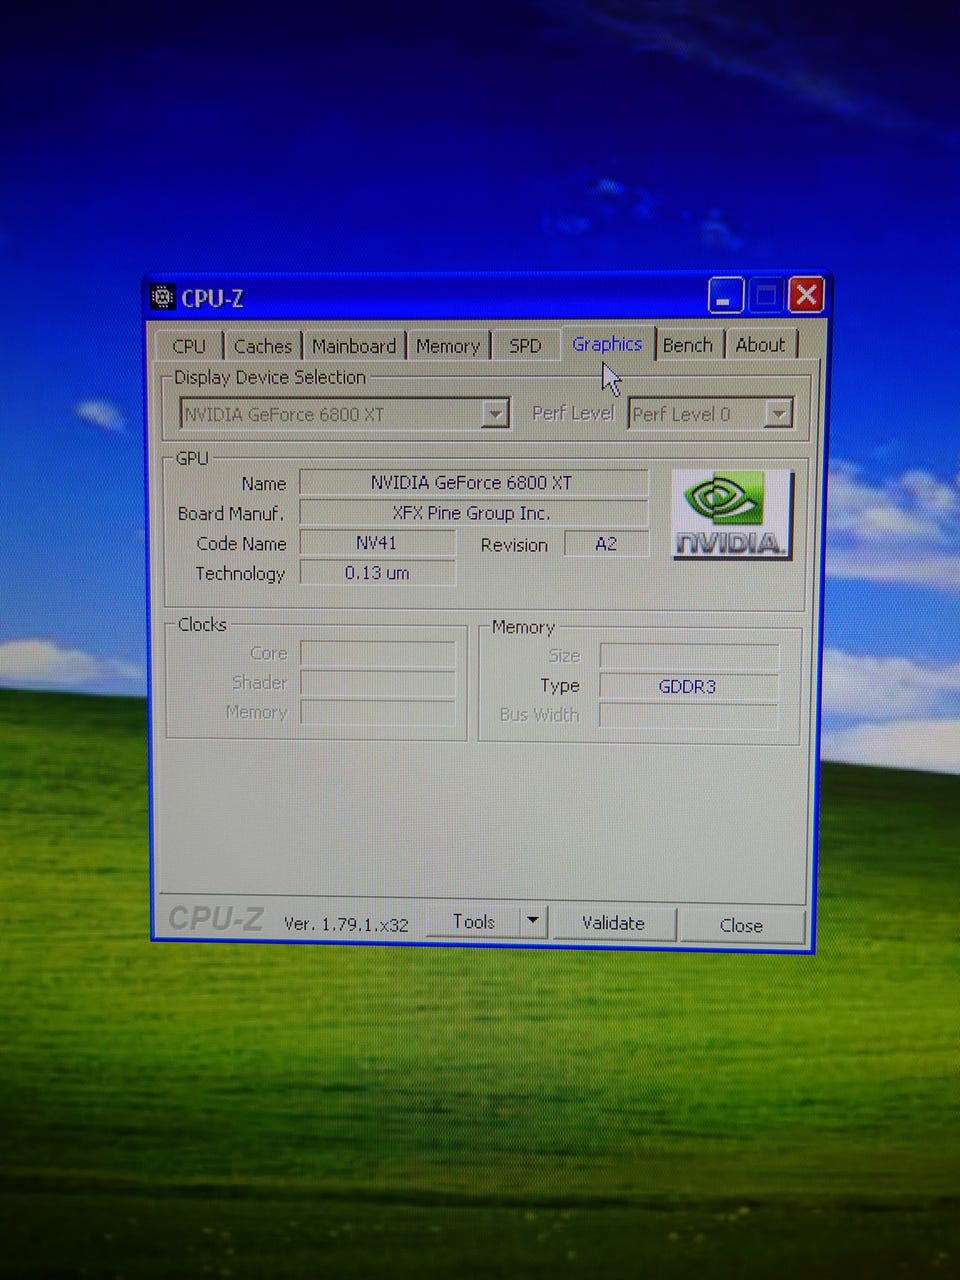The width and height of the screenshot is (960, 1280).
Task: Click the Close button at bottom
Action: coord(741,925)
